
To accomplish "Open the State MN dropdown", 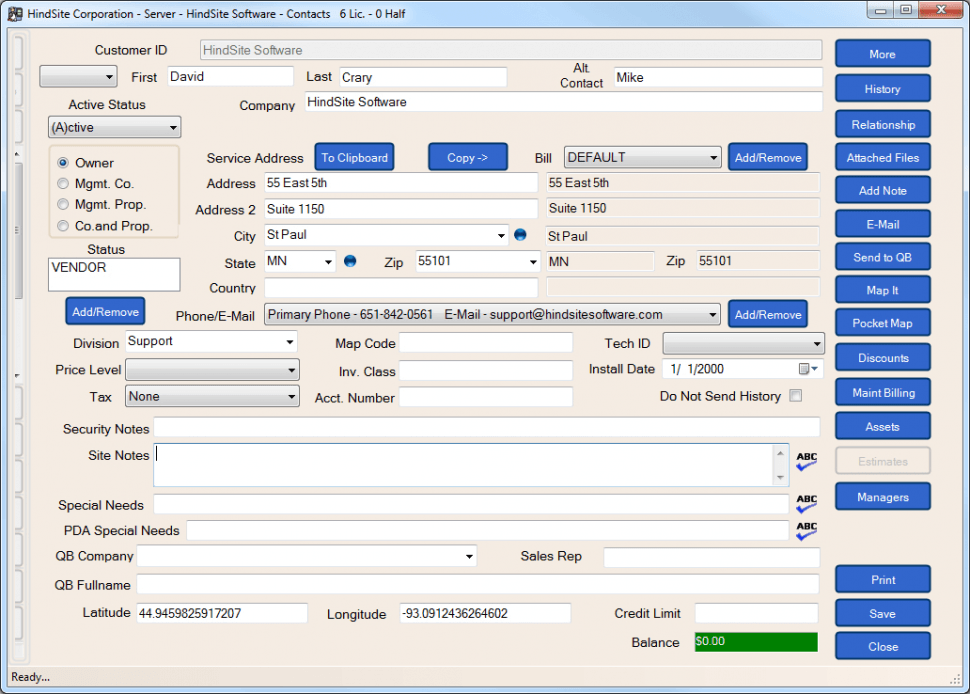I will click(x=328, y=262).
